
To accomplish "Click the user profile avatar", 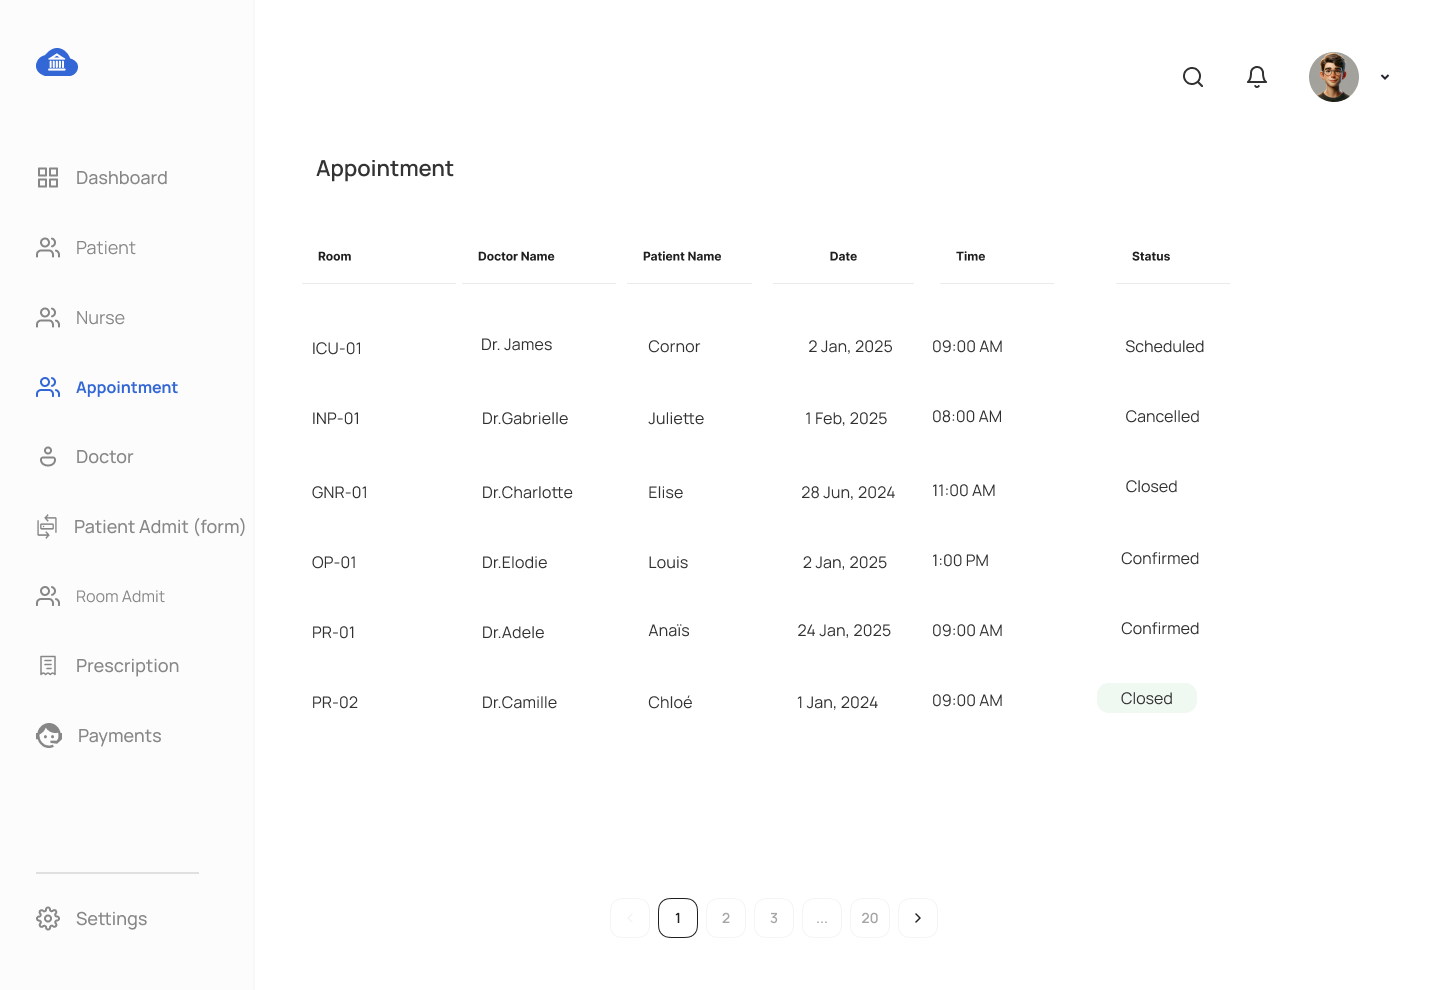I will click(x=1334, y=77).
